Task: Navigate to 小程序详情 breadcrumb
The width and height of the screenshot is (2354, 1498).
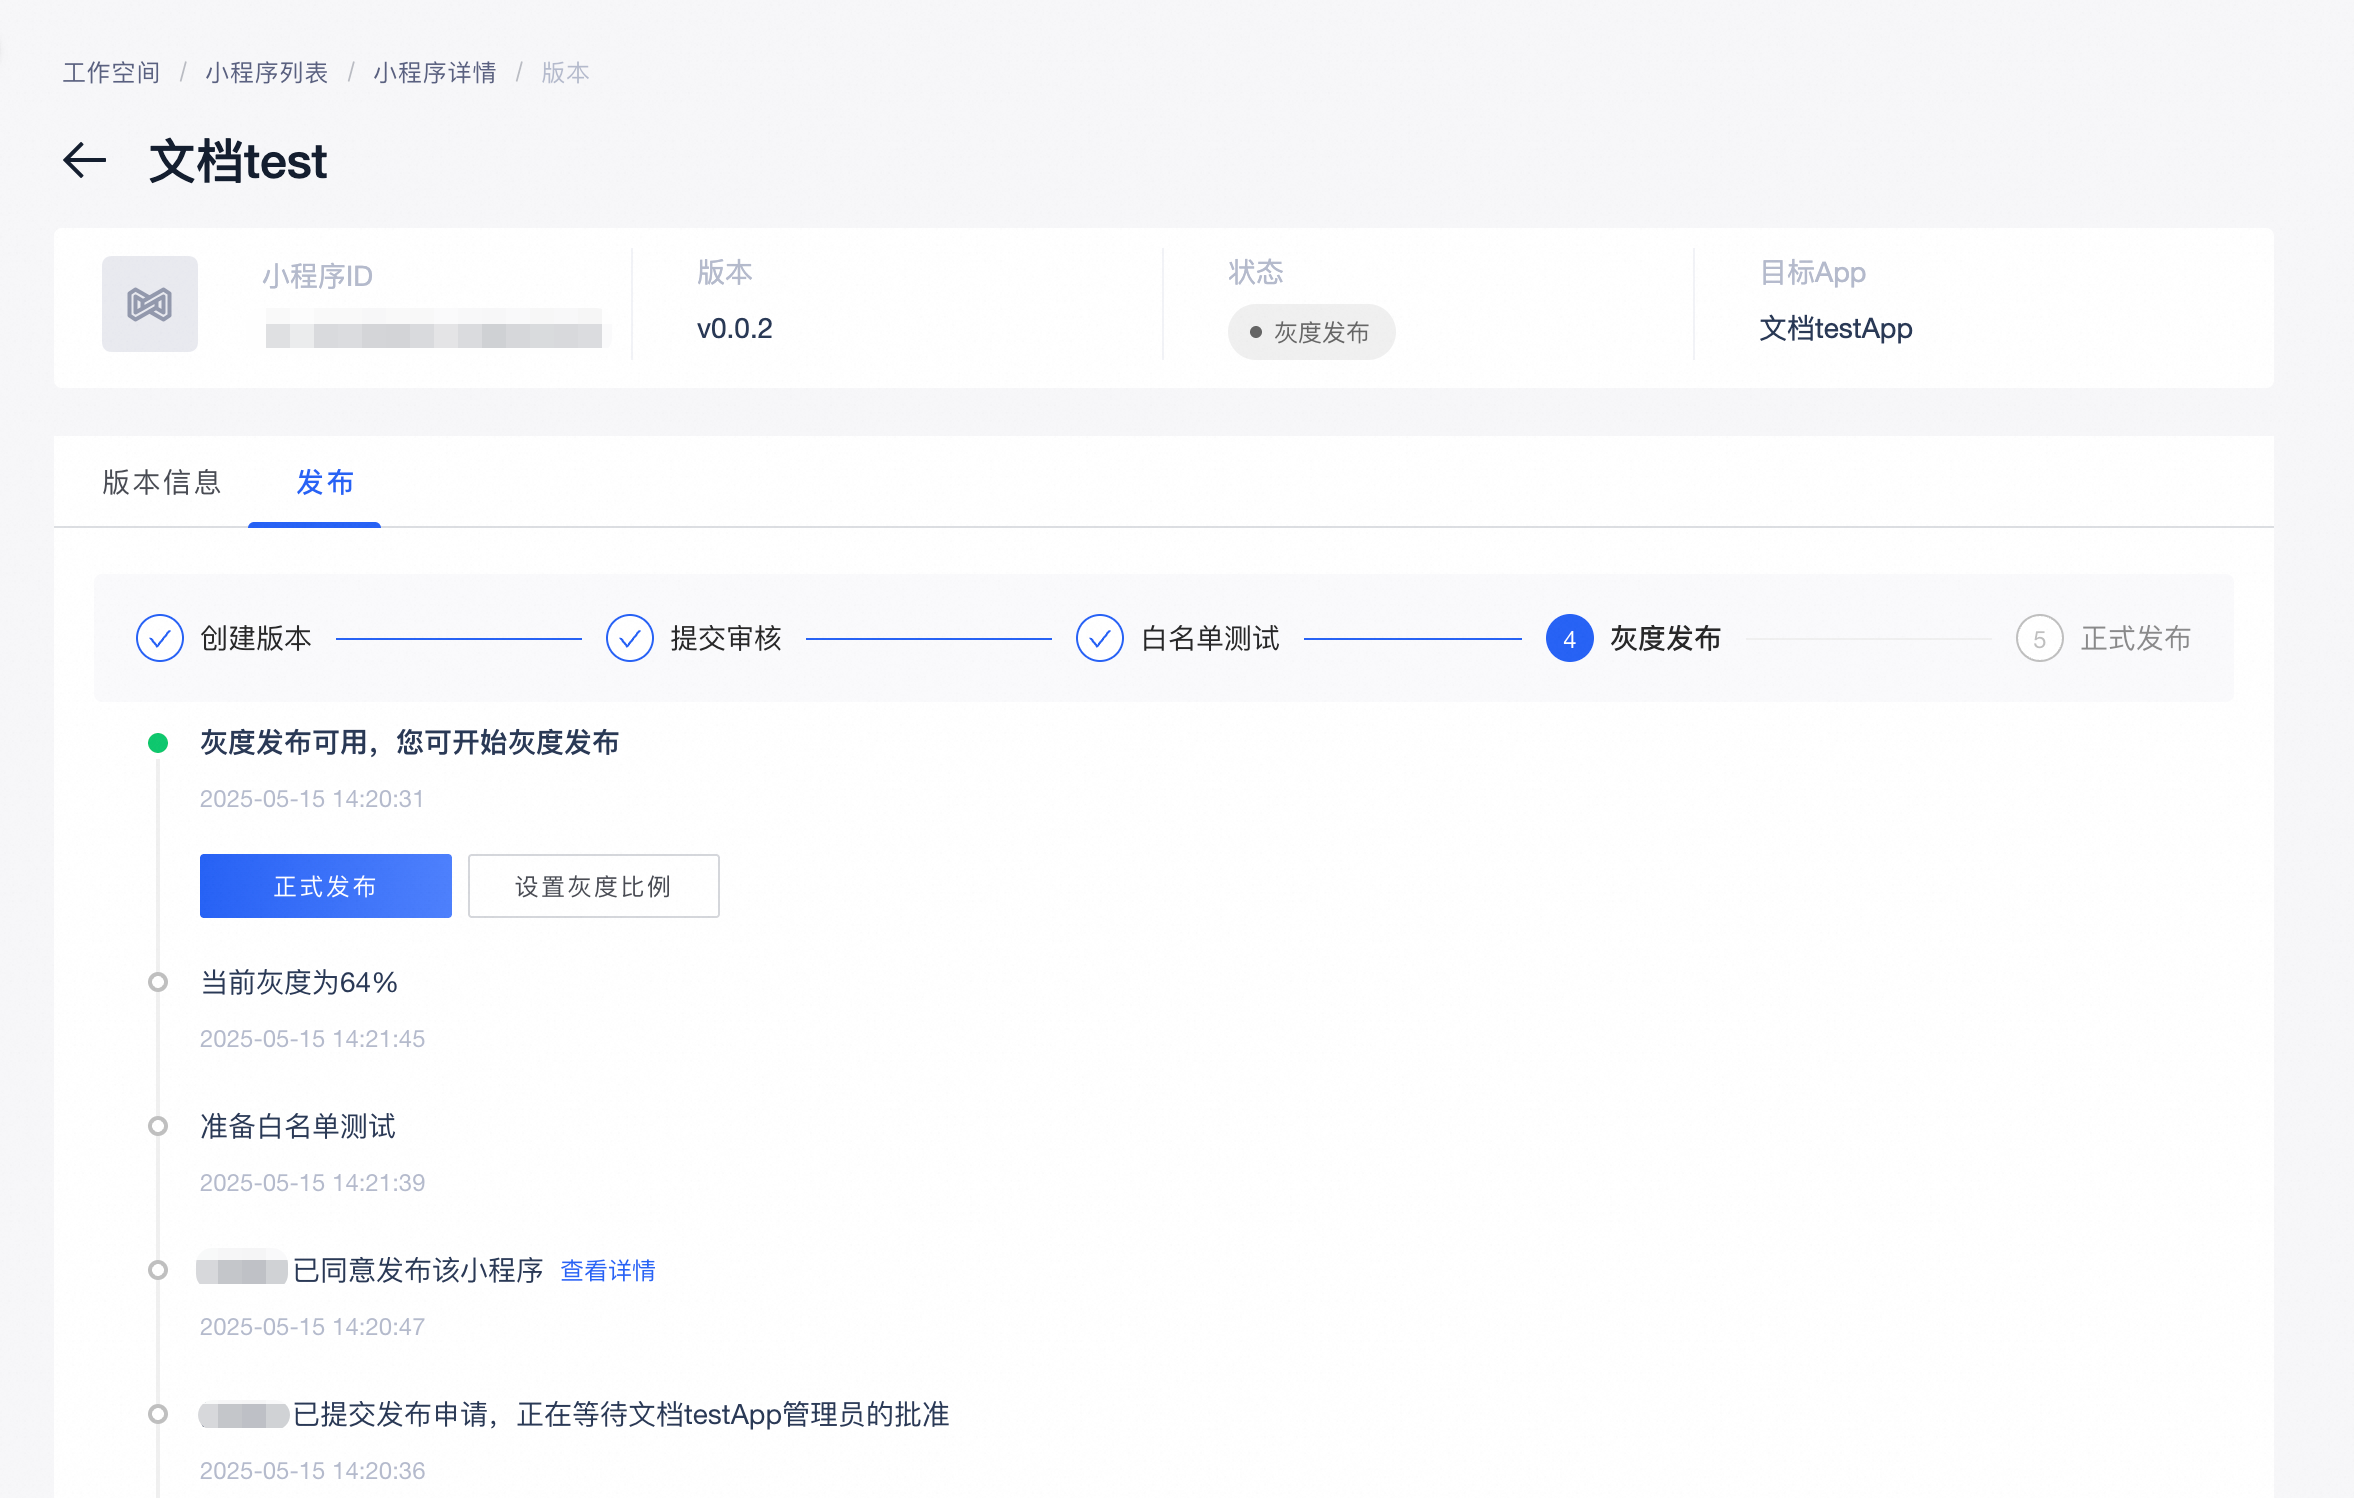Action: click(x=435, y=73)
